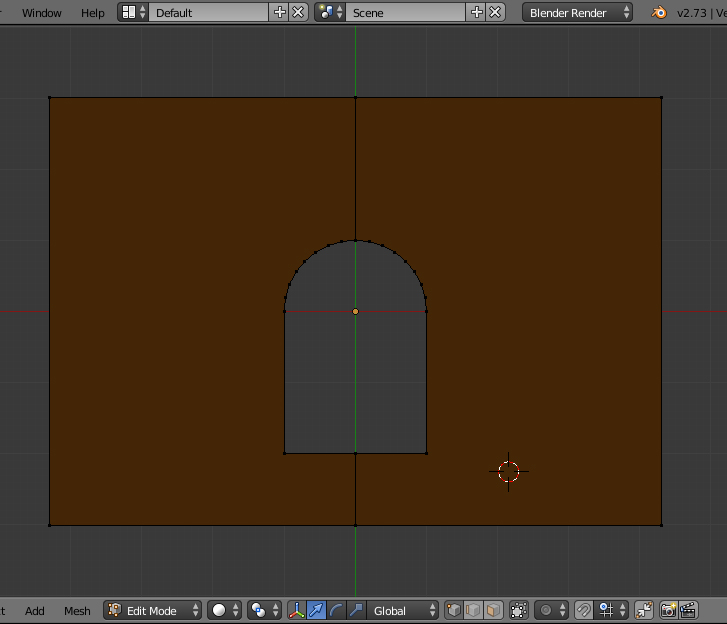The image size is (727, 624).
Task: Open the Global orientation dropdown
Action: 400,610
